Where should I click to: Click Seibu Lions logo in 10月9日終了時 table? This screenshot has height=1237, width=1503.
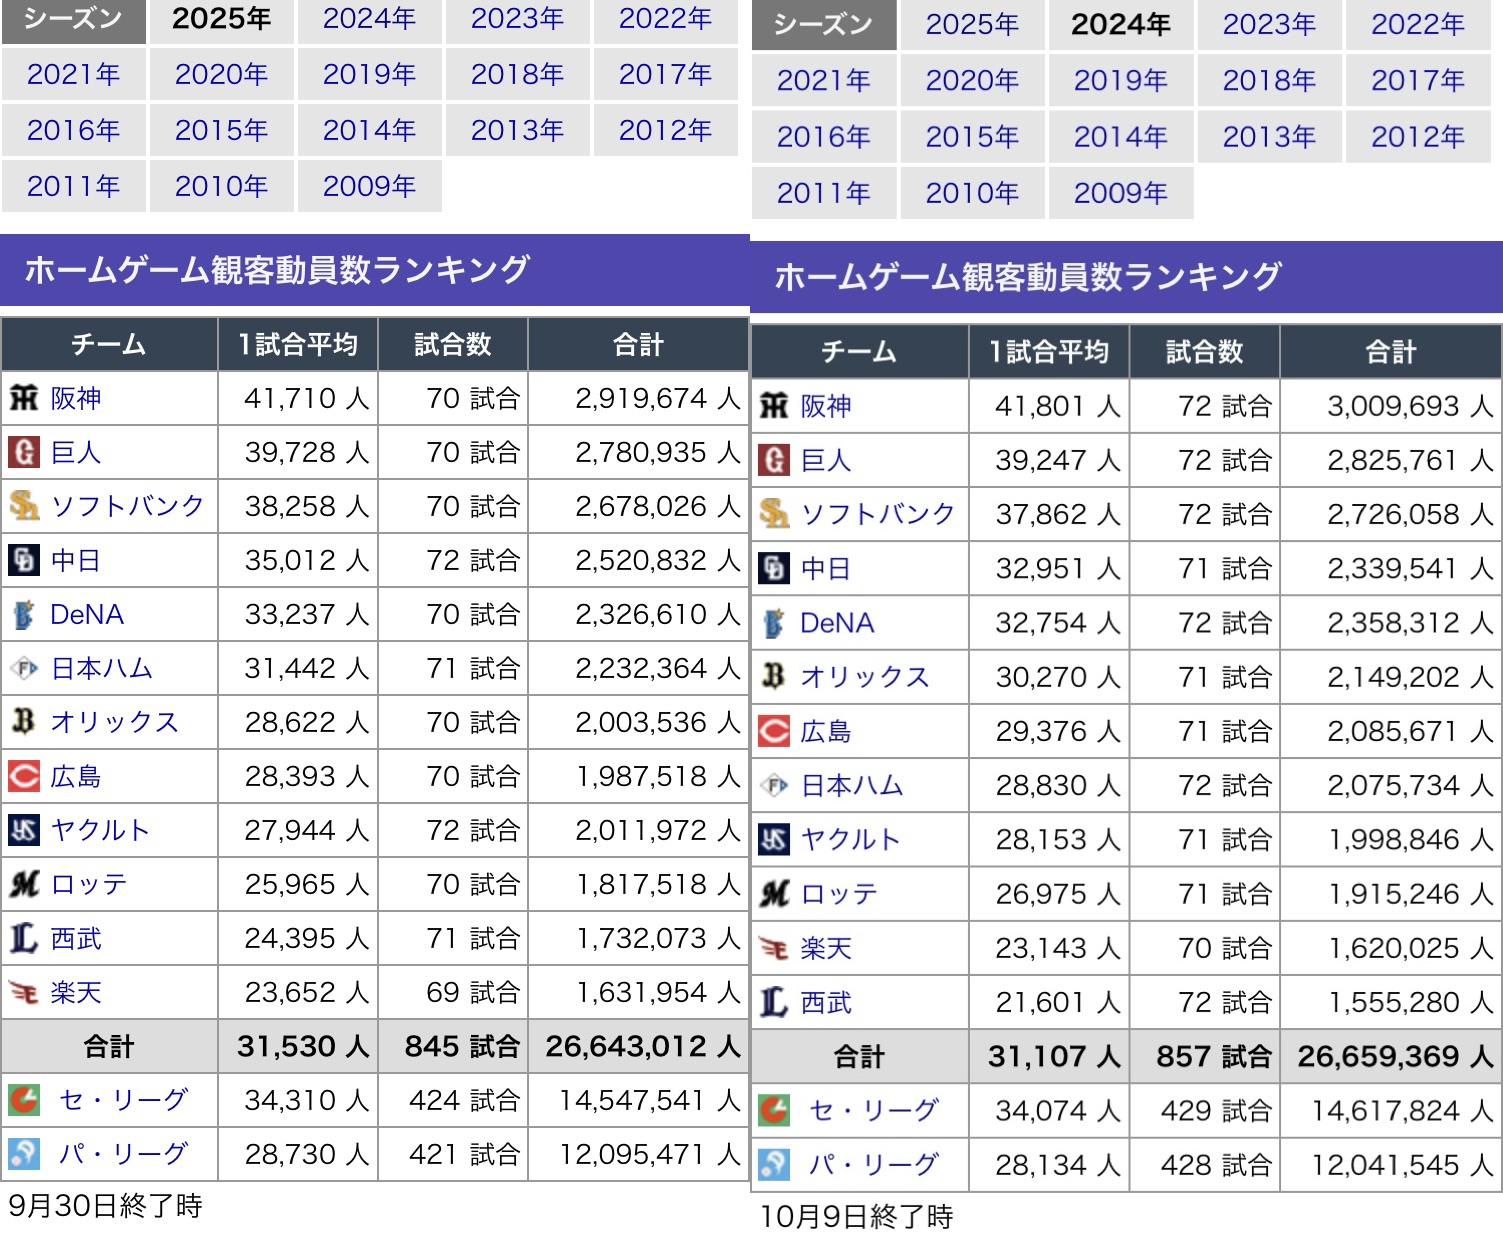pyautogui.click(x=774, y=1002)
